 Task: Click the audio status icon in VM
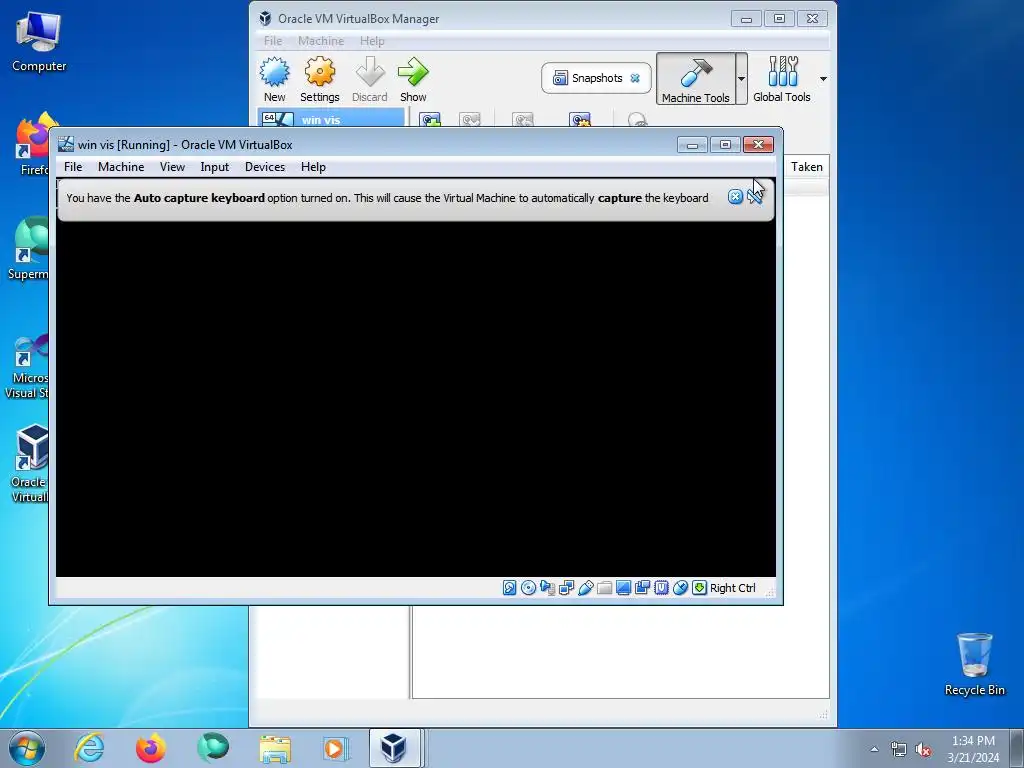pos(547,588)
